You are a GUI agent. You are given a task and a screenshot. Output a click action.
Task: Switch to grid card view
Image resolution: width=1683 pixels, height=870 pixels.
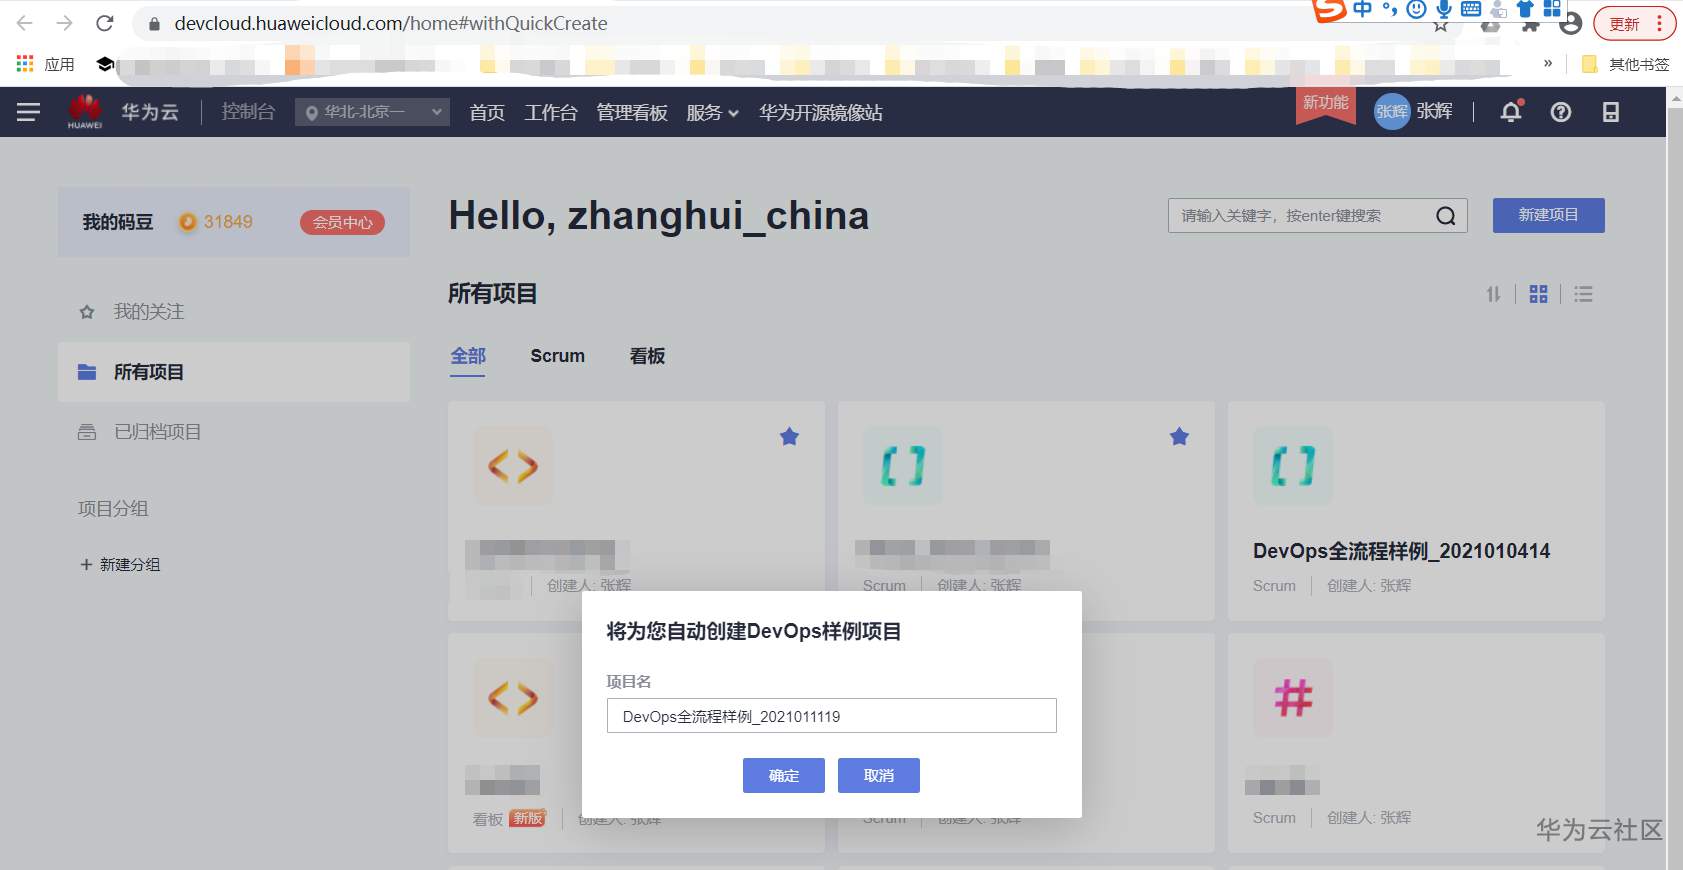click(x=1538, y=294)
